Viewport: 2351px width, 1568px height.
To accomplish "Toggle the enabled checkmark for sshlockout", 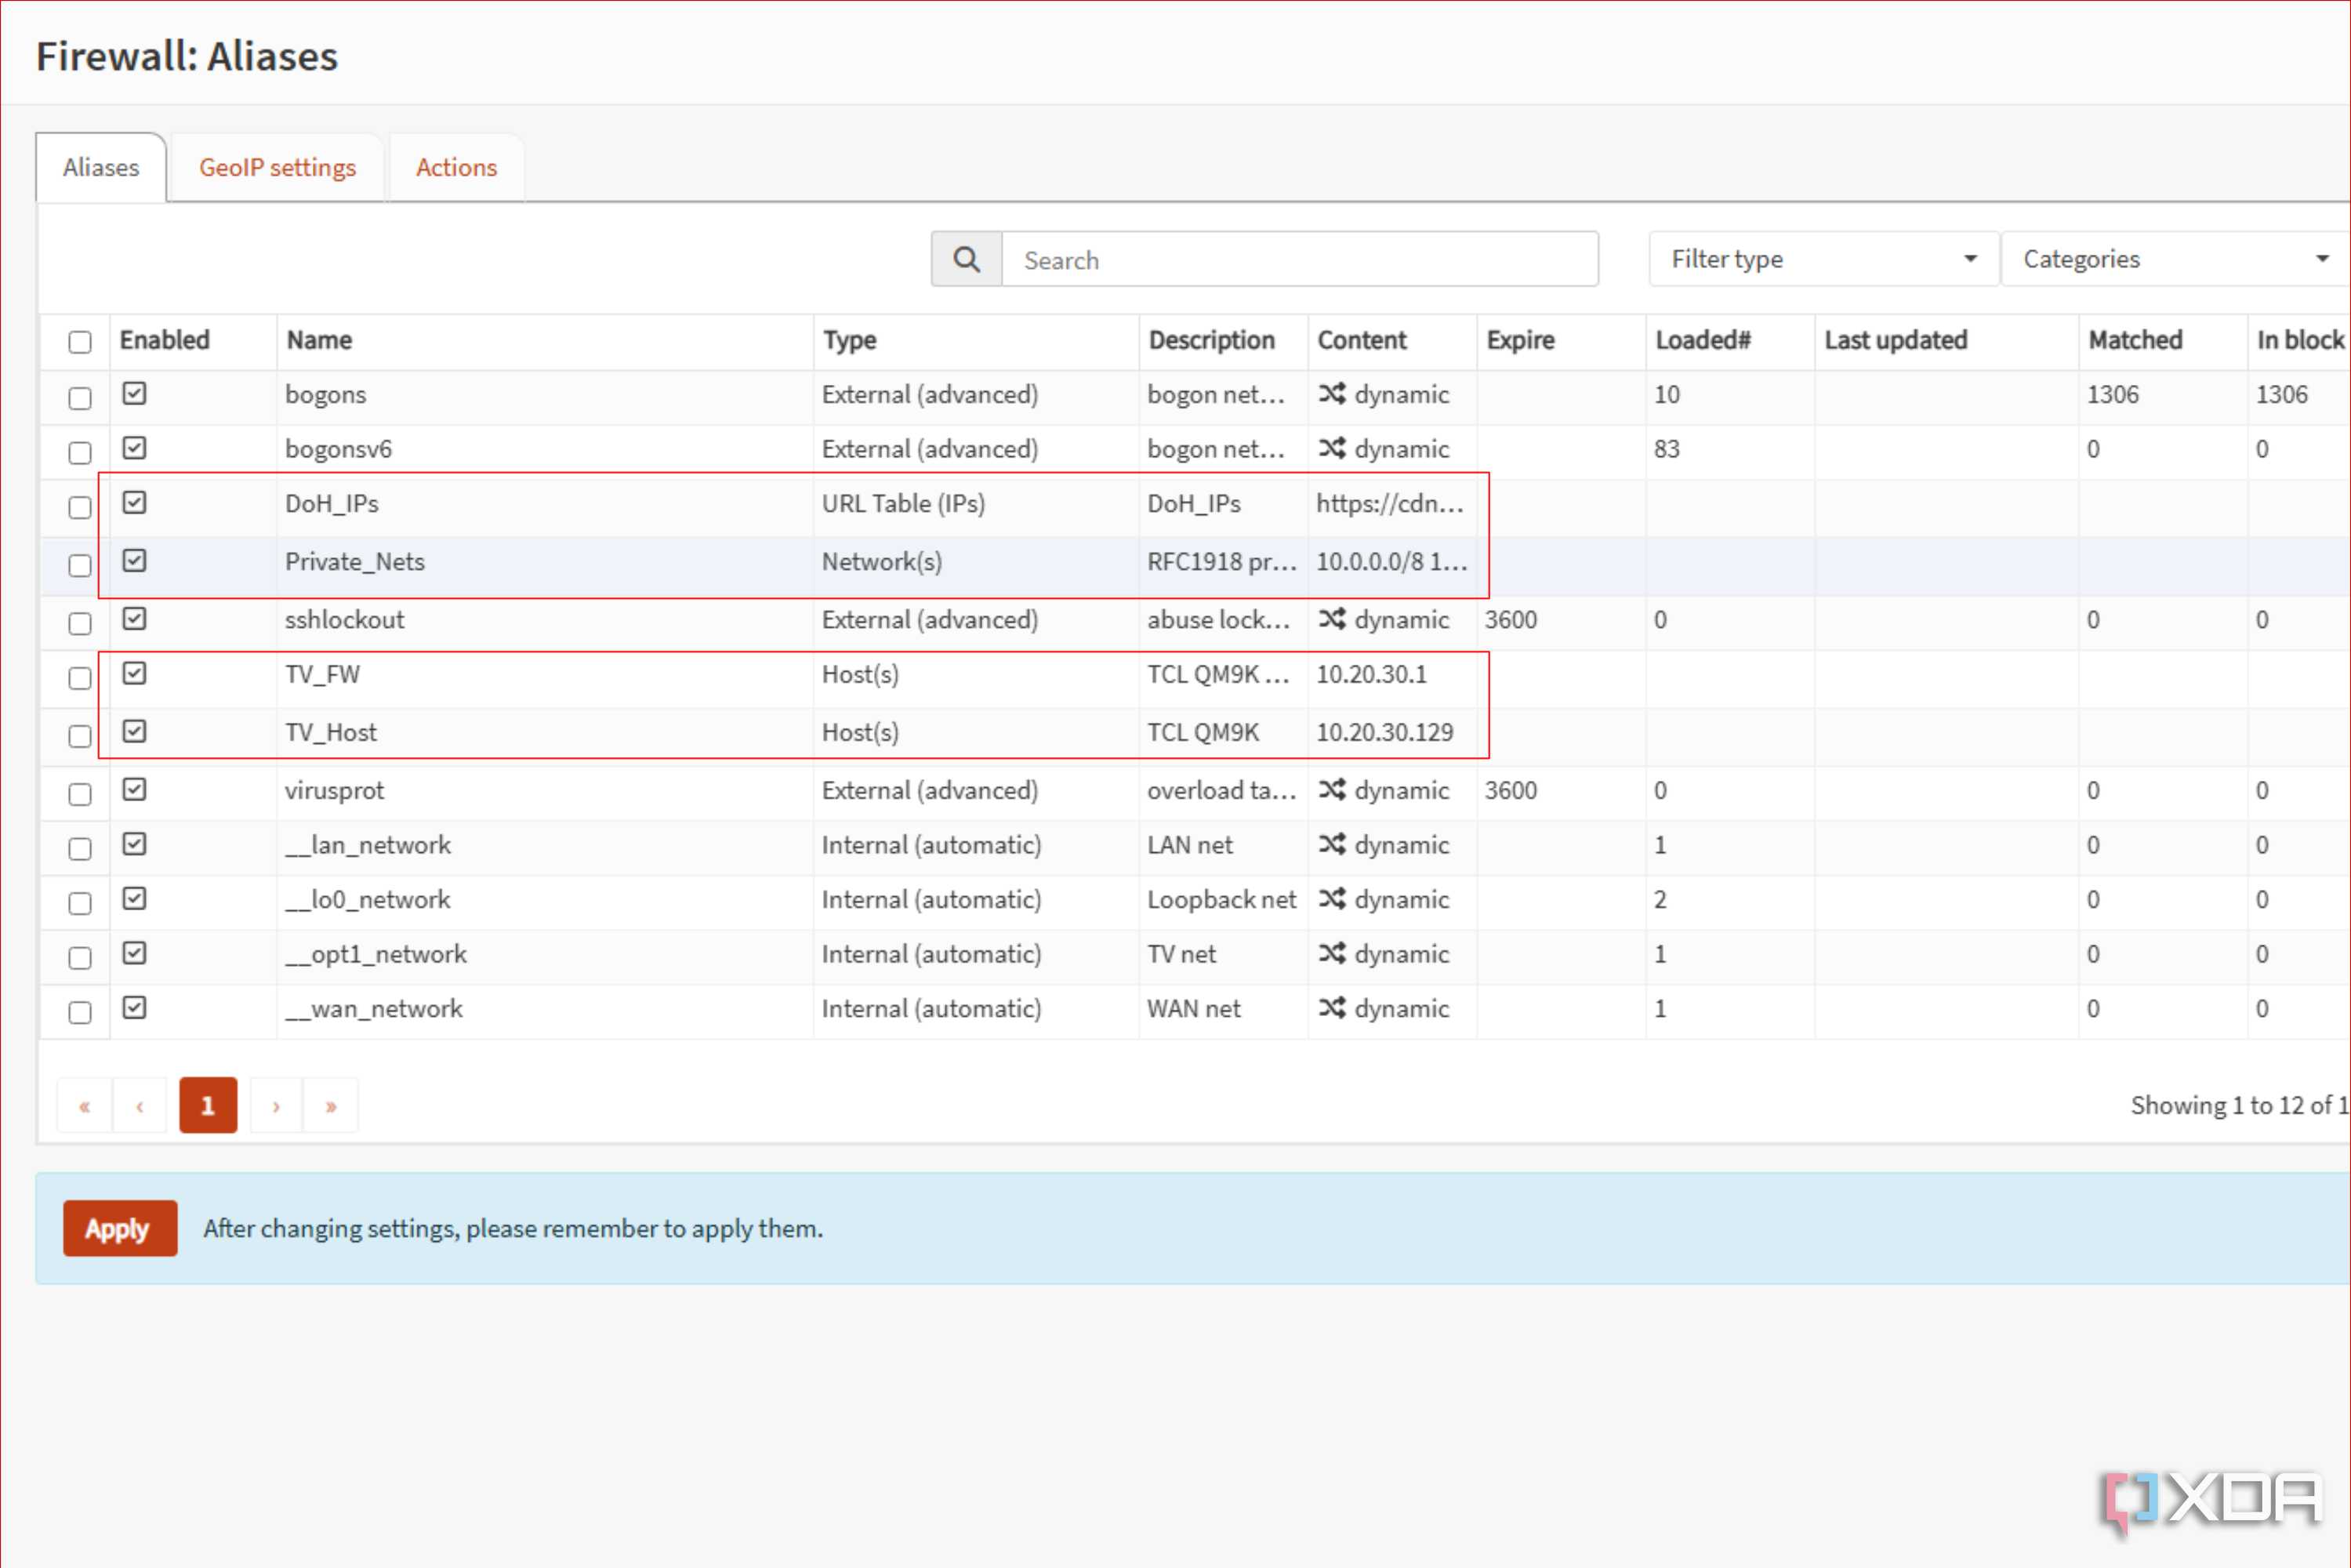I will [x=134, y=618].
